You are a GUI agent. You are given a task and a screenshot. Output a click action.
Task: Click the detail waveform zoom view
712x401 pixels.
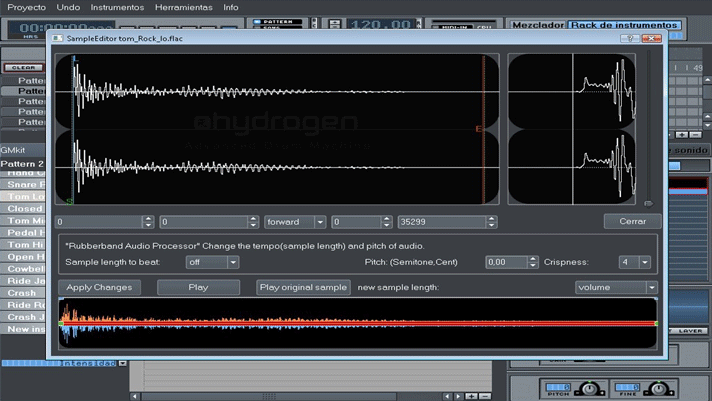(x=572, y=129)
